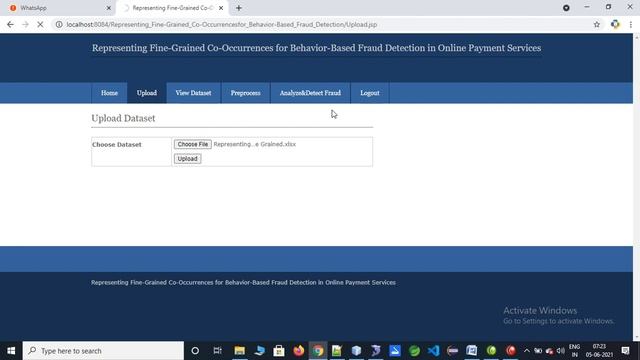
Task: Open Chrome three-dot menu
Action: [631, 24]
